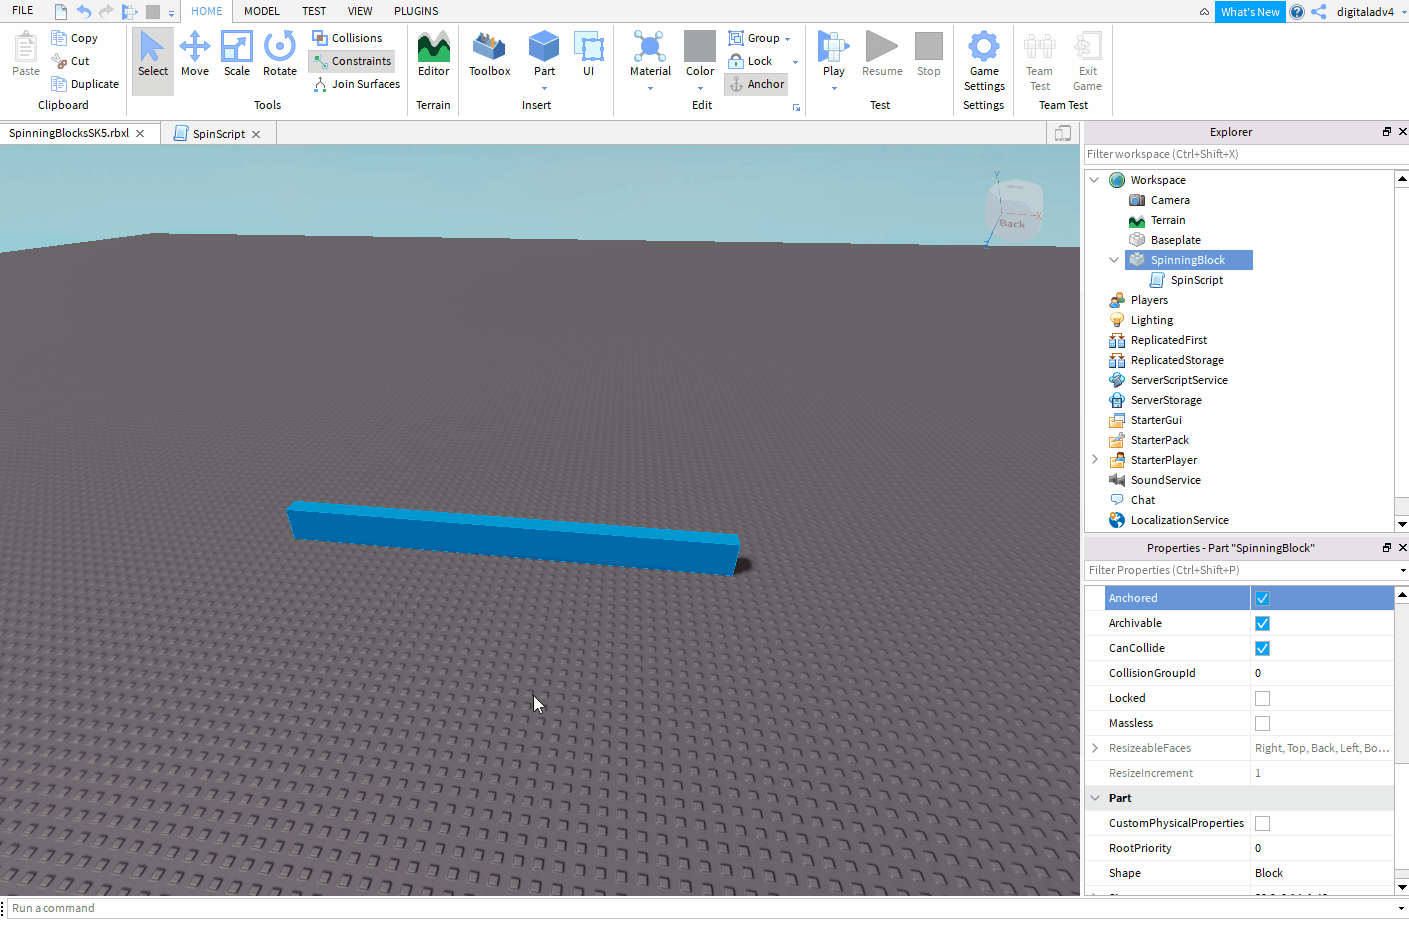The width and height of the screenshot is (1409, 927).
Task: Click the What's New button
Action: 1250,12
